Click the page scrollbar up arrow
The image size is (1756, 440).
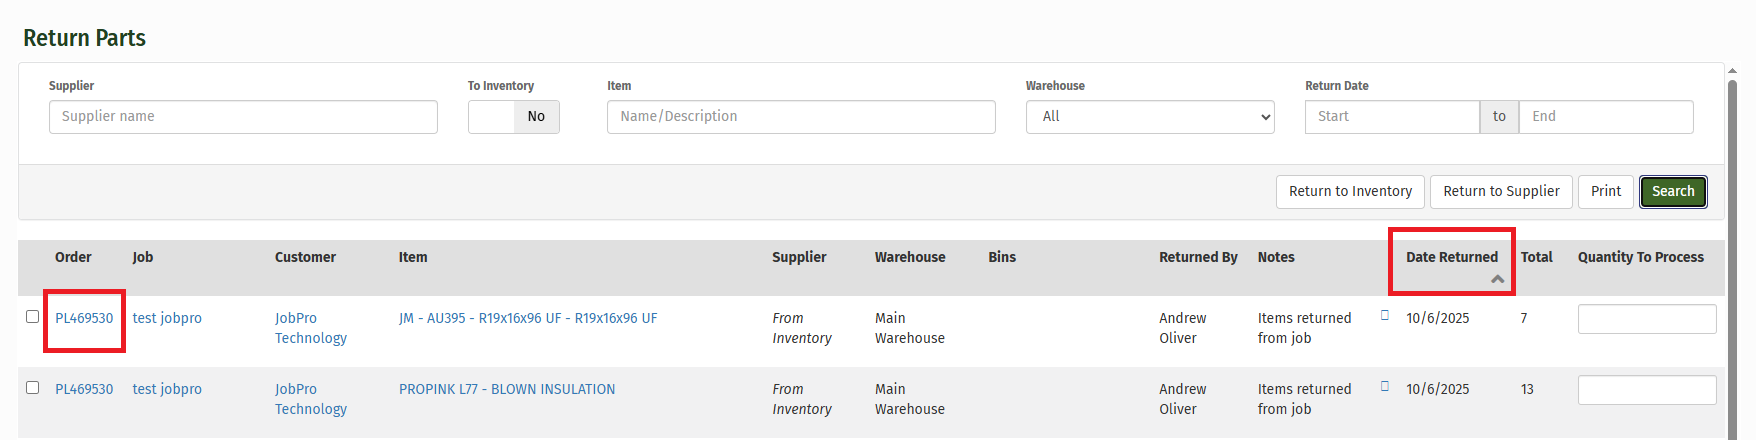[1732, 71]
